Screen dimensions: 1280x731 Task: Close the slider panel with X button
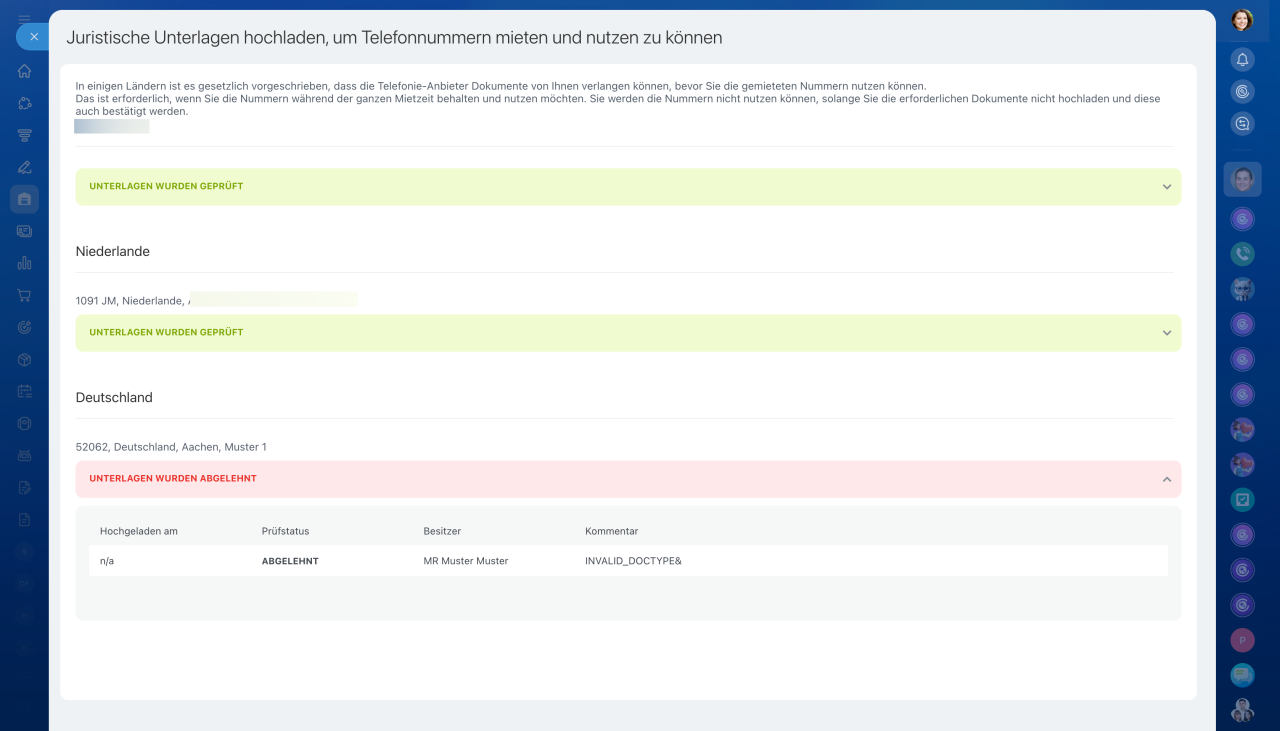tap(33, 36)
